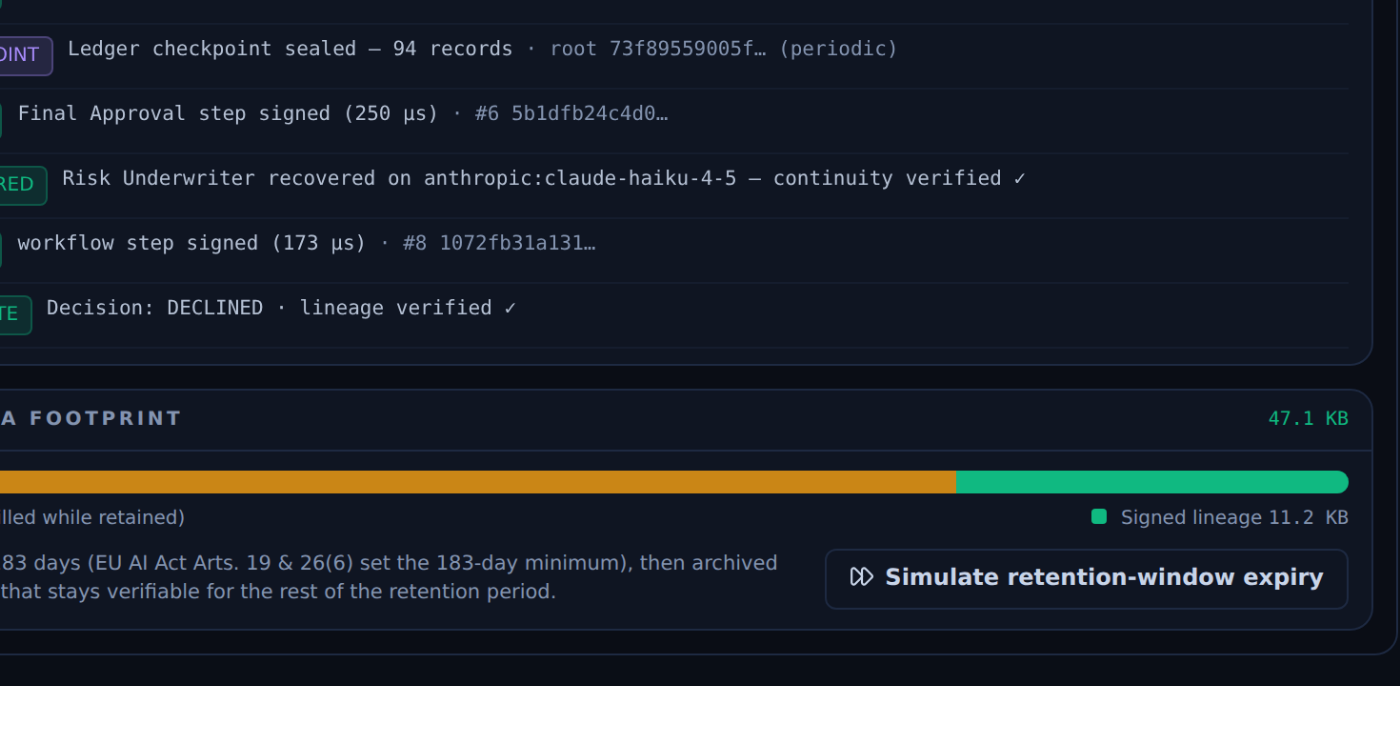The image size is (1400, 743).
Task: Click root hash 73f89559005f… (periodic)
Action: coord(724,49)
